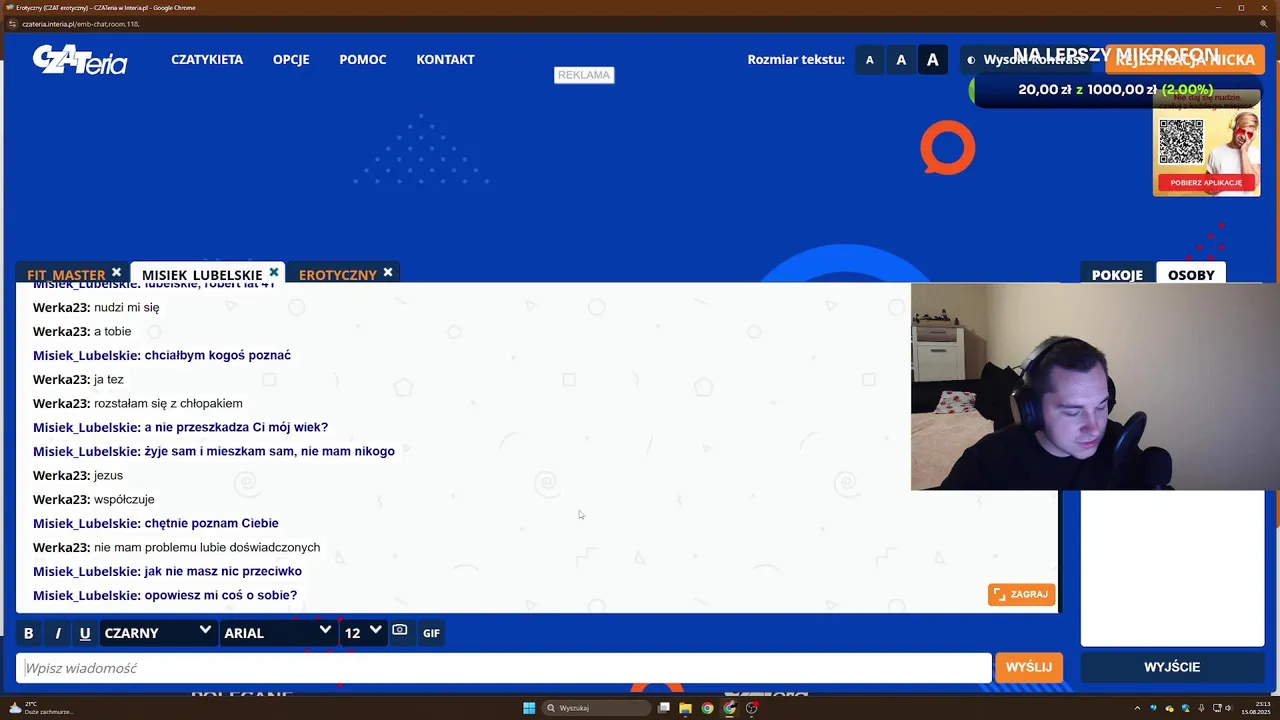Set smallest text size A
Screen dimensions: 1280x720
coord(869,60)
